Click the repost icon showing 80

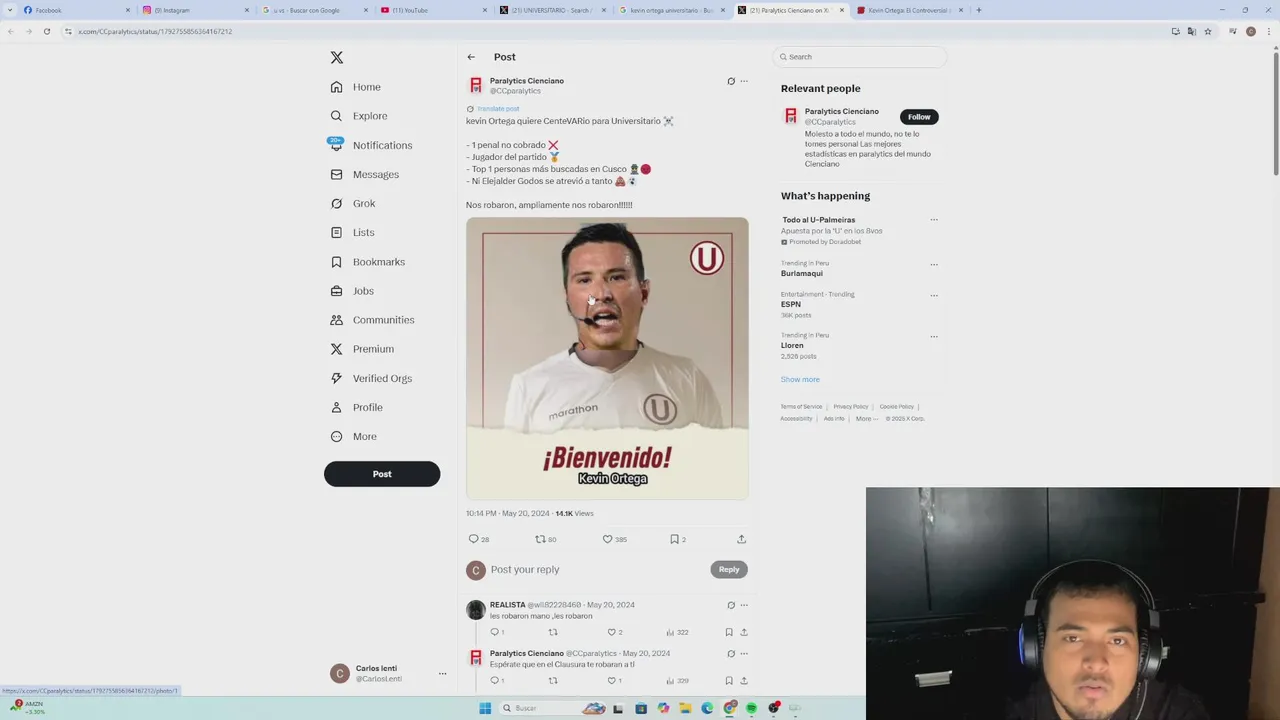540,539
